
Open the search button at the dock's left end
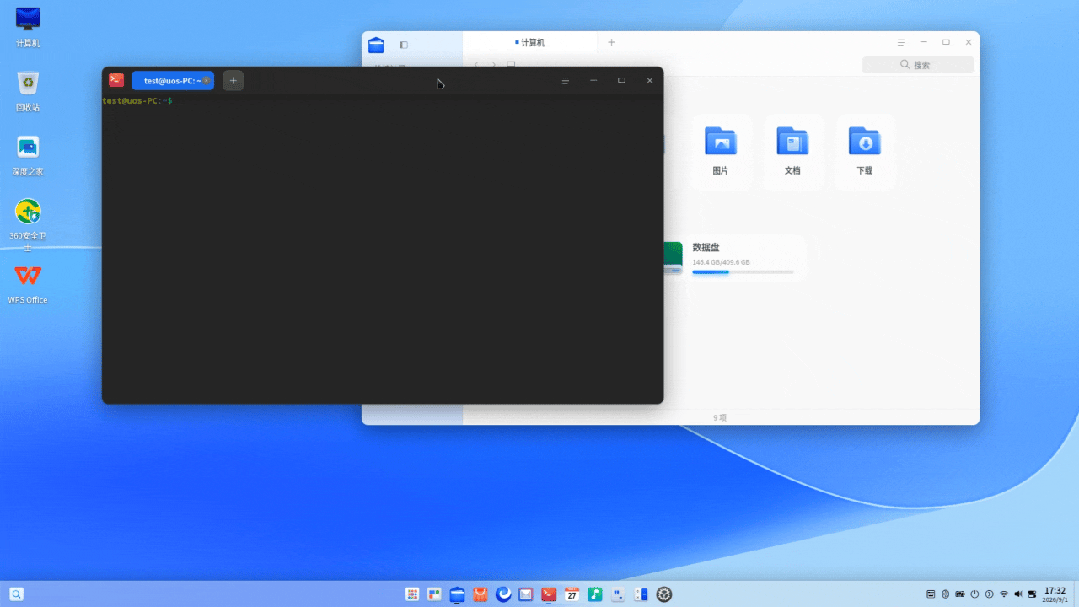pos(17,594)
